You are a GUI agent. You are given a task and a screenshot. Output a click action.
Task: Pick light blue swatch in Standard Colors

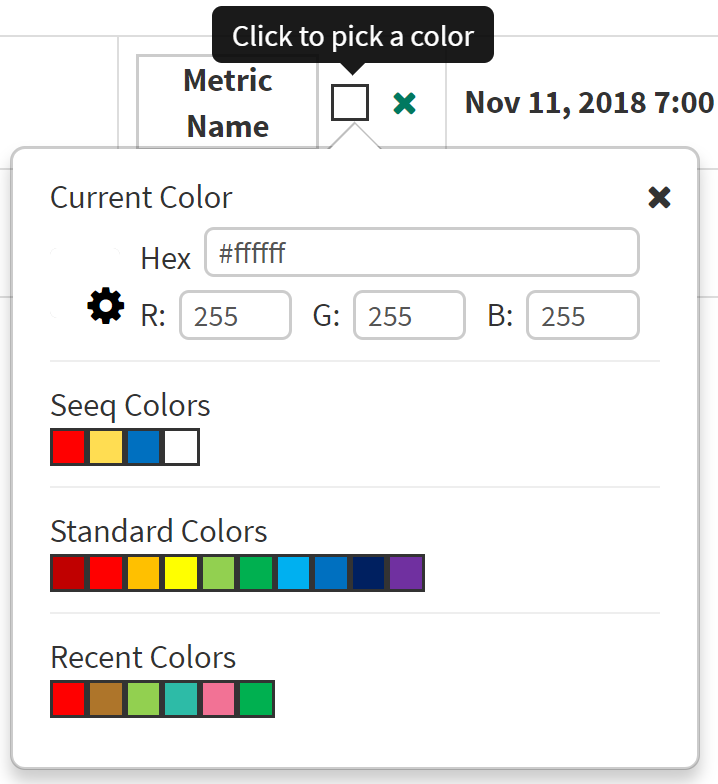pyautogui.click(x=294, y=573)
